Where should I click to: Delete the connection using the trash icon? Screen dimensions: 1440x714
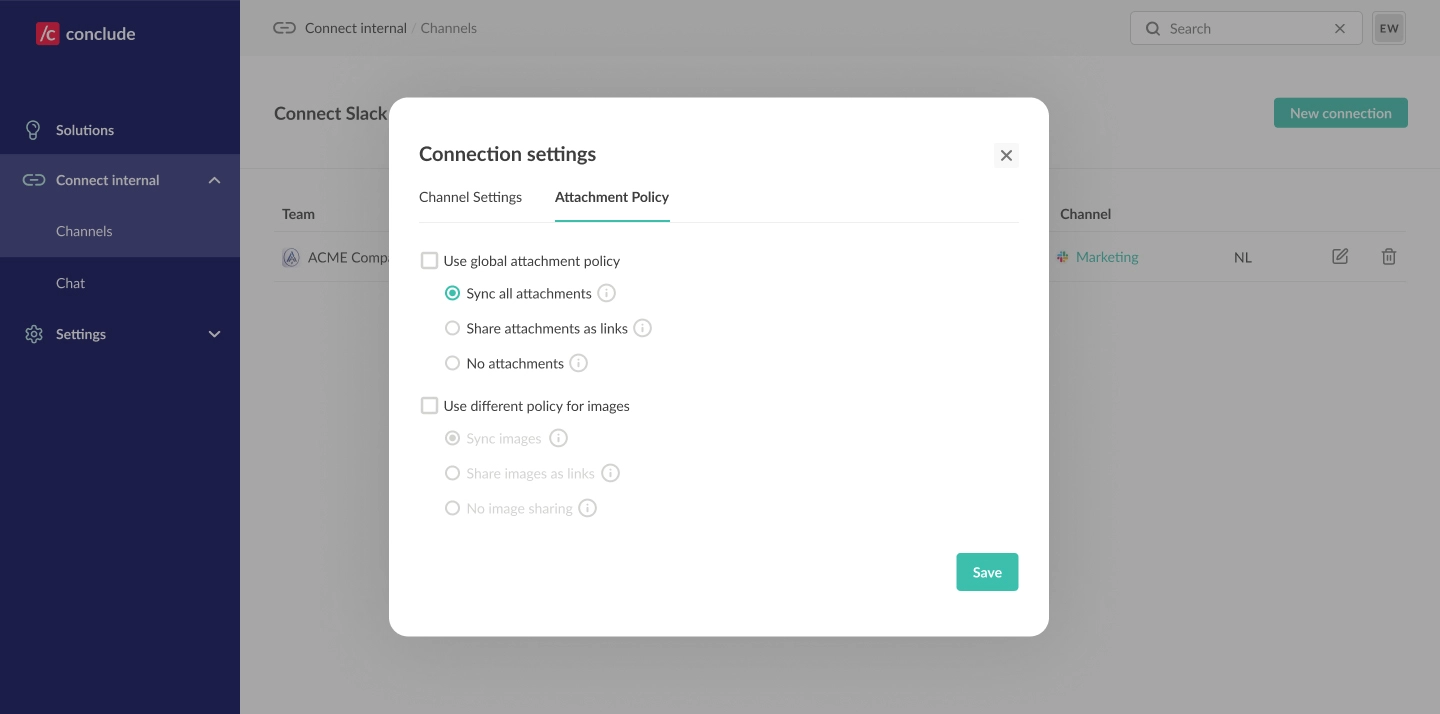pyautogui.click(x=1389, y=257)
